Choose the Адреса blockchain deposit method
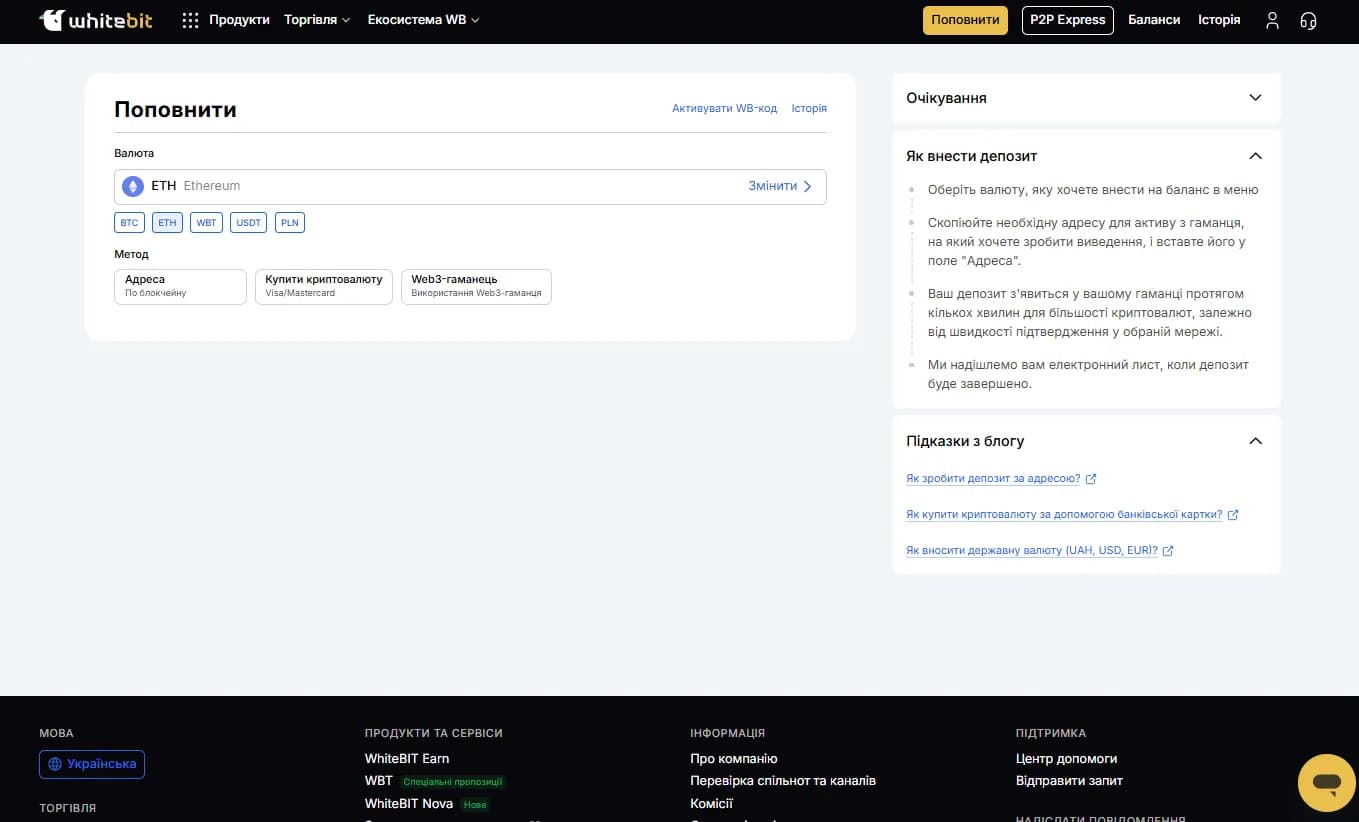Screen dimensions: 1359x822 coord(181,286)
